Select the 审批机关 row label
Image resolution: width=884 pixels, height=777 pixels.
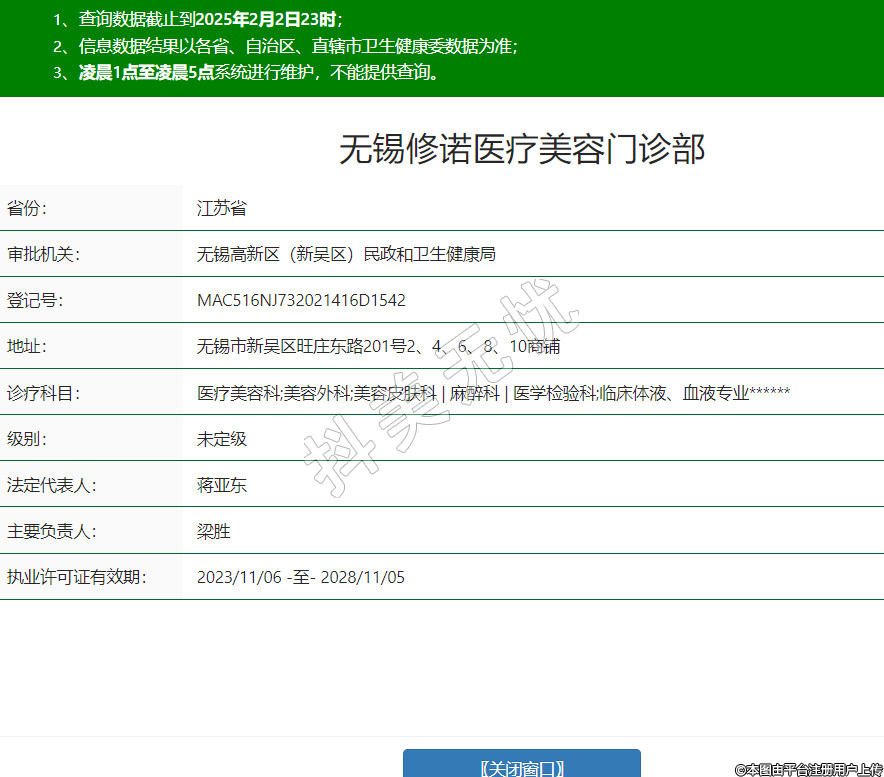click(43, 254)
